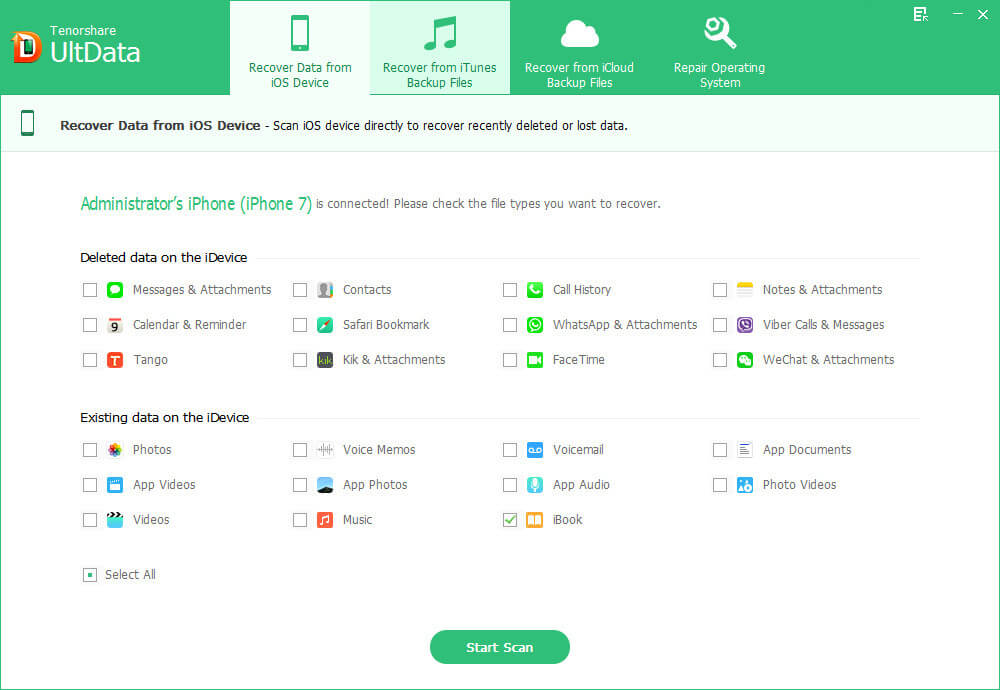Screen dimensions: 1000x690
Task: Open the feedback icon in title bar
Action: coord(920,15)
